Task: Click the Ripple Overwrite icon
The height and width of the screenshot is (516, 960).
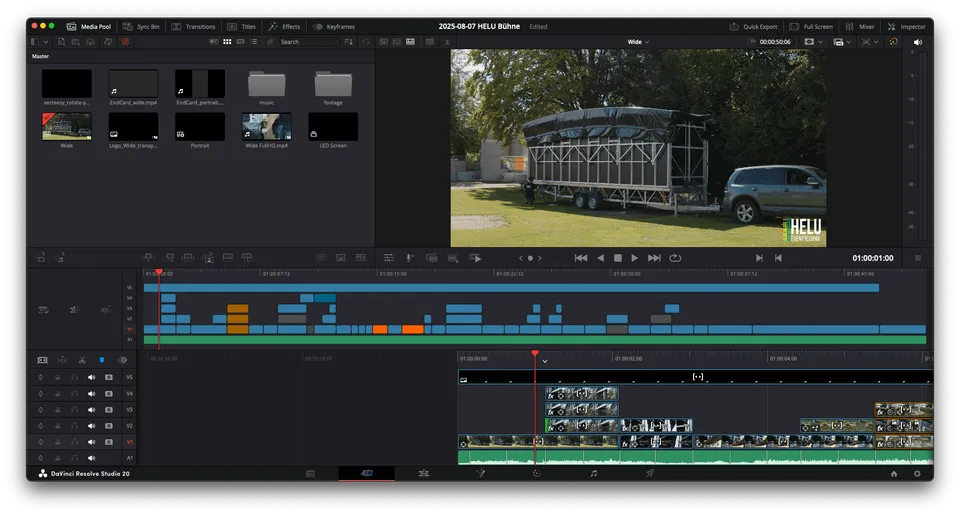Action: click(x=188, y=258)
